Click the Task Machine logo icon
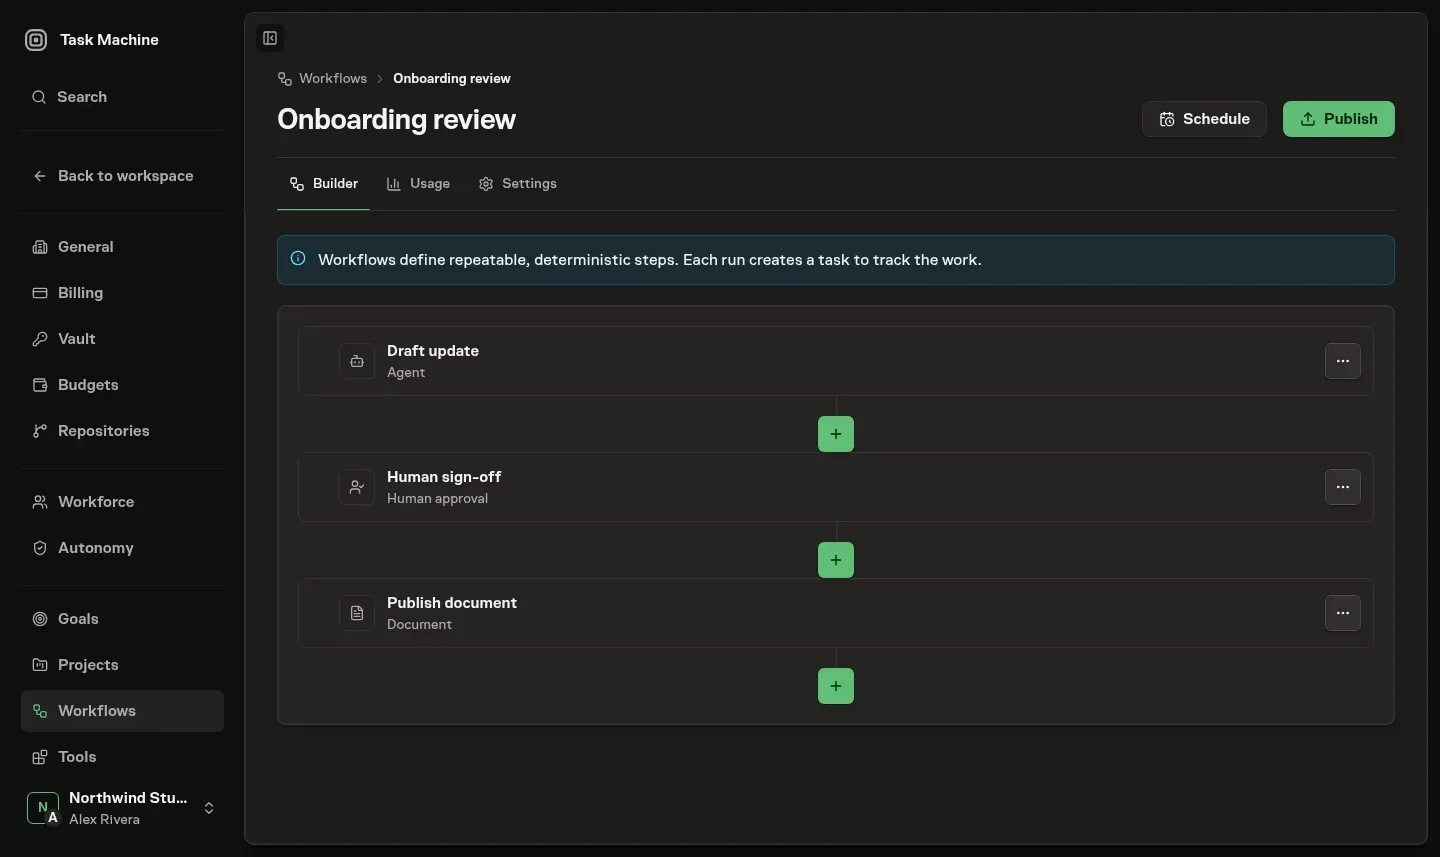Screen dimensions: 1440x857 coord(36,40)
